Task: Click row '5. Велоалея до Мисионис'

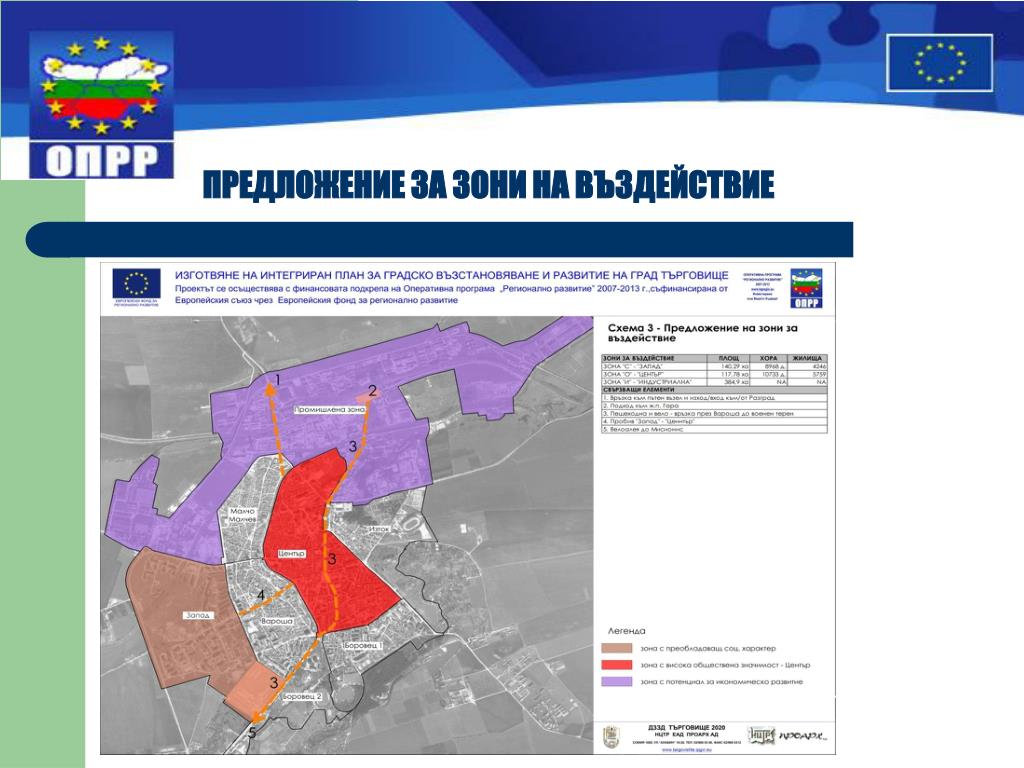Action: point(714,429)
